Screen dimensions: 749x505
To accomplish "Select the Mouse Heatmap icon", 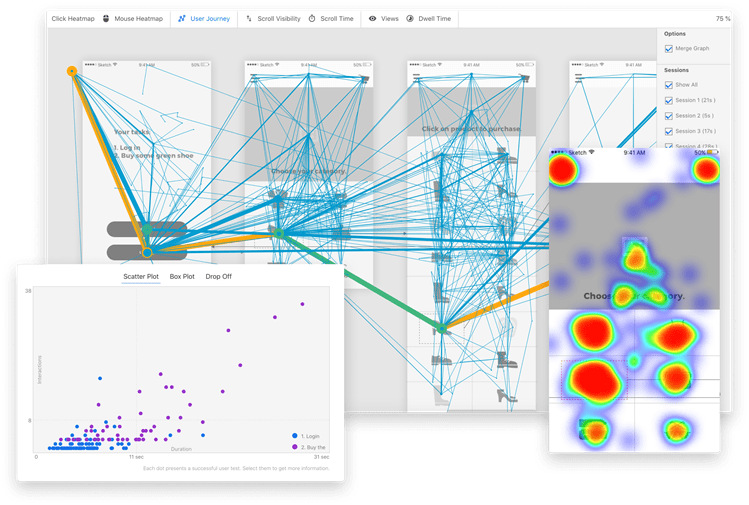I will click(x=106, y=18).
